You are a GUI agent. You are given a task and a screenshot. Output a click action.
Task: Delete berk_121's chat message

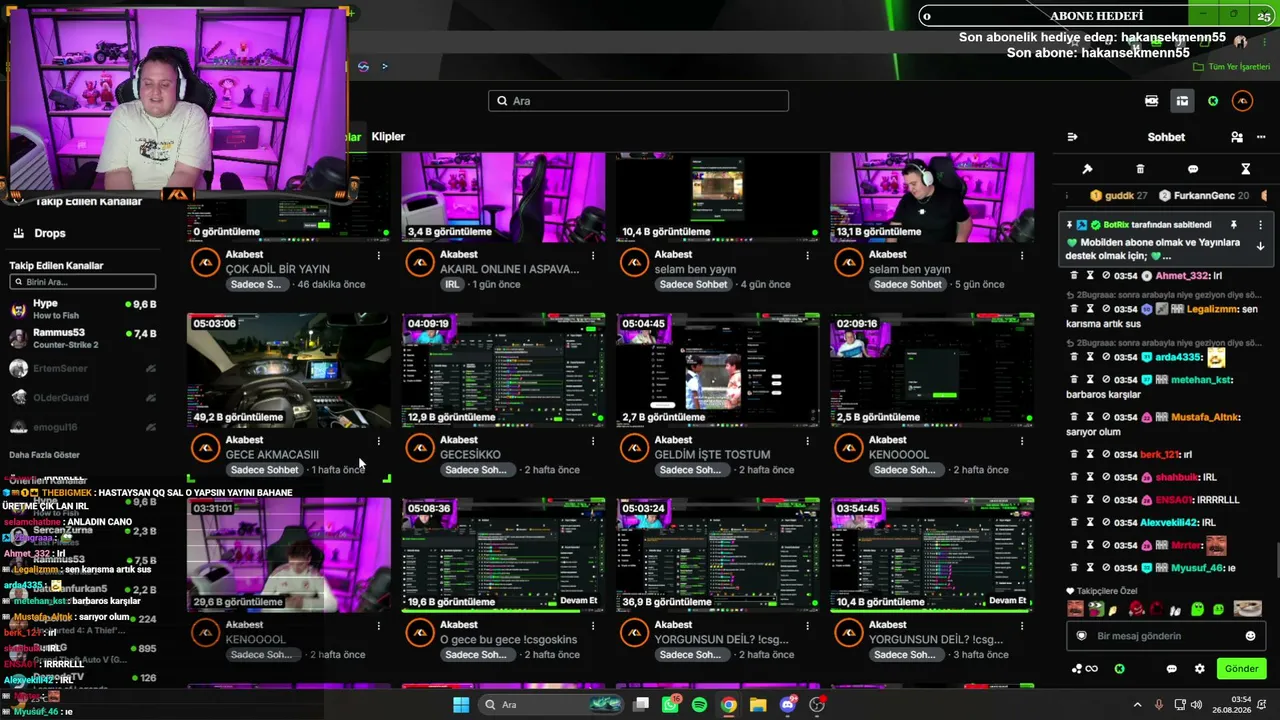[1075, 454]
